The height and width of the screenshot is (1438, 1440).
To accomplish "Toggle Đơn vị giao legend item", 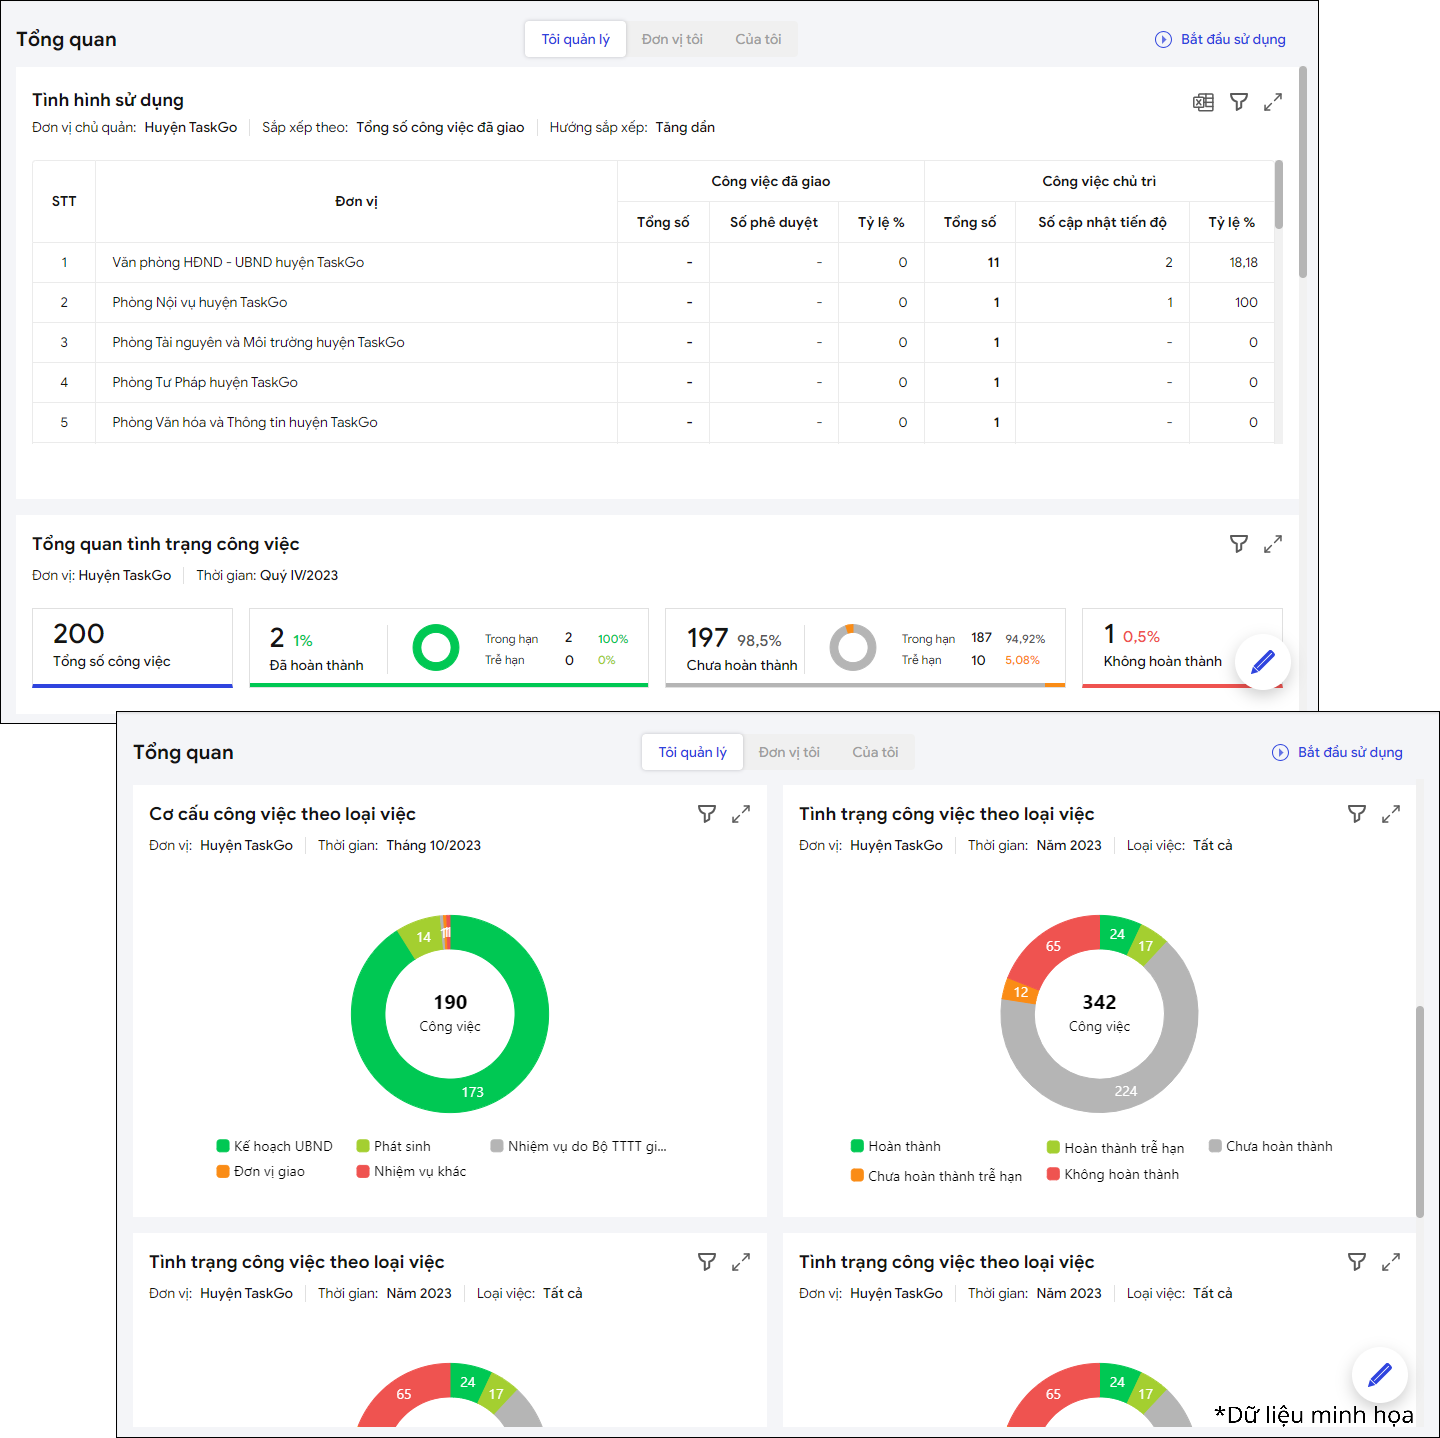I will tap(261, 1171).
